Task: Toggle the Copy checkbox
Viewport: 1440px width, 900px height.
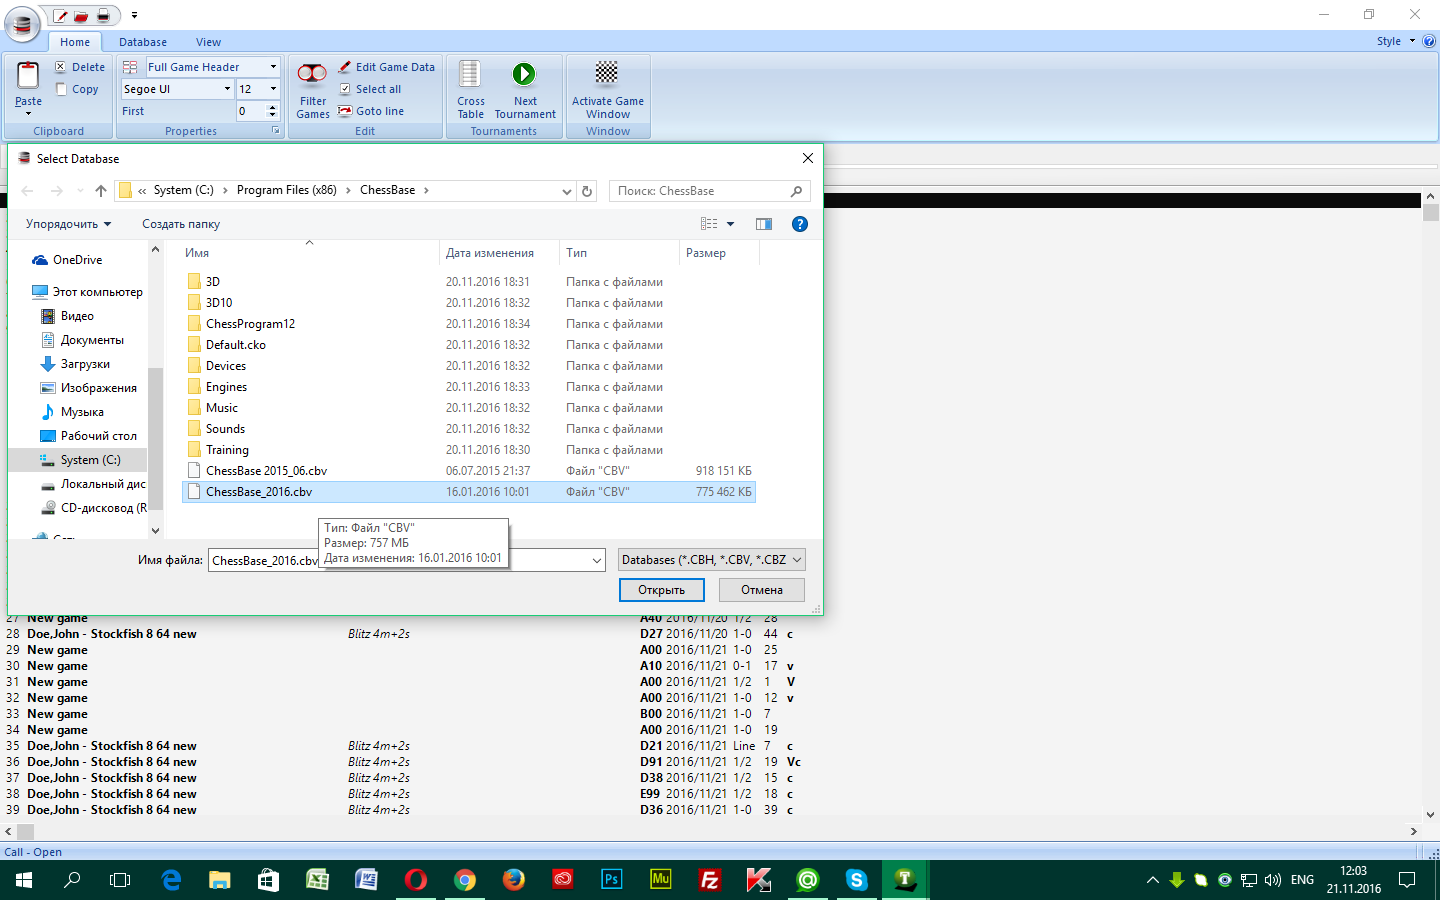Action: tap(61, 89)
